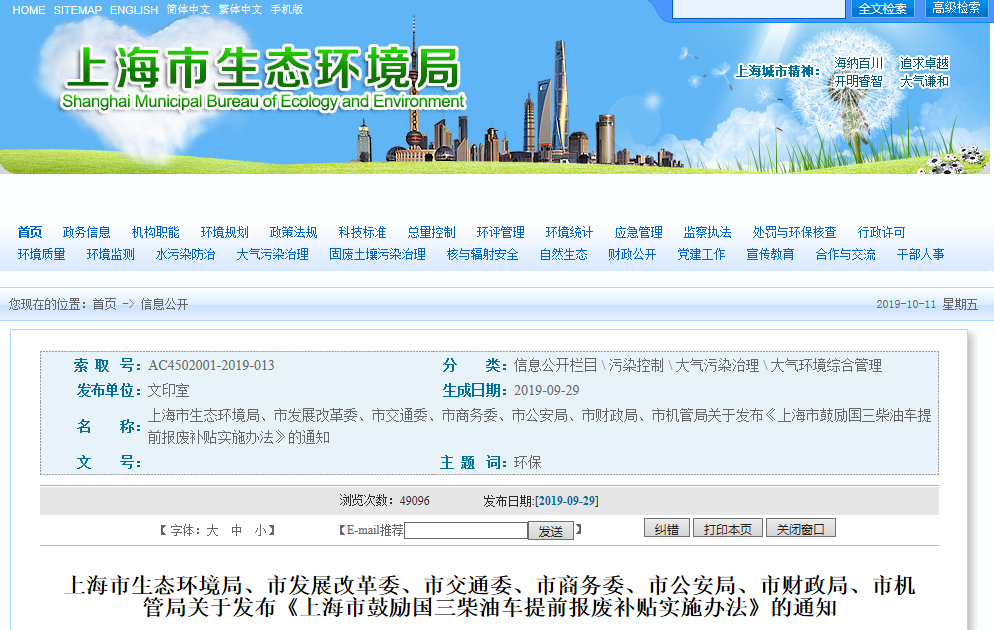Screen dimensions: 994x630
Task: Click the 上海市生态环境局 site logo
Action: click(262, 78)
